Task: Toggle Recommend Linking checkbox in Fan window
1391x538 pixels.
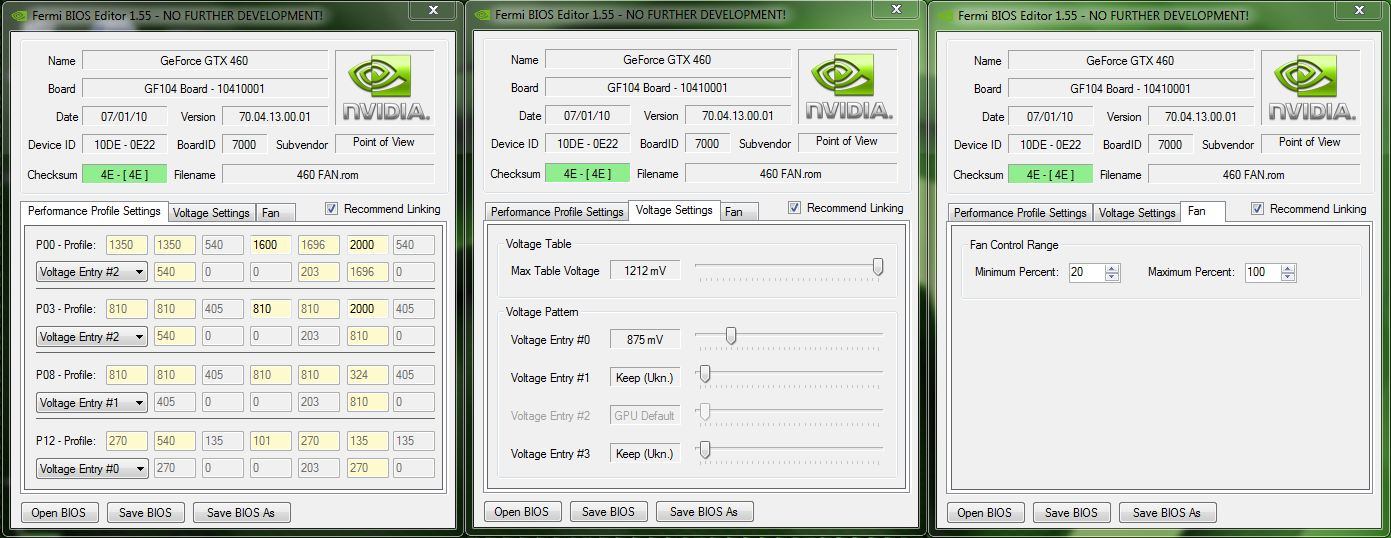Action: point(1257,209)
